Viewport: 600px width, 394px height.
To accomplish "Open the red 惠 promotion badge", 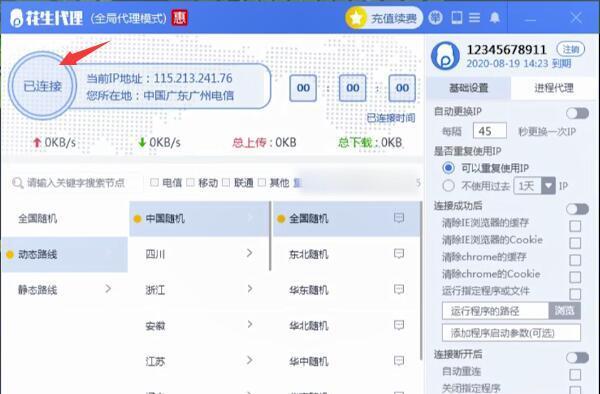I will coord(179,18).
